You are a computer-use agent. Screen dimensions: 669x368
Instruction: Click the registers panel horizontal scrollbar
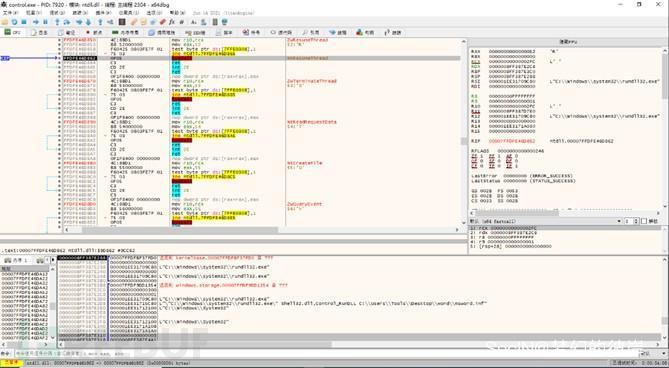tap(565, 212)
